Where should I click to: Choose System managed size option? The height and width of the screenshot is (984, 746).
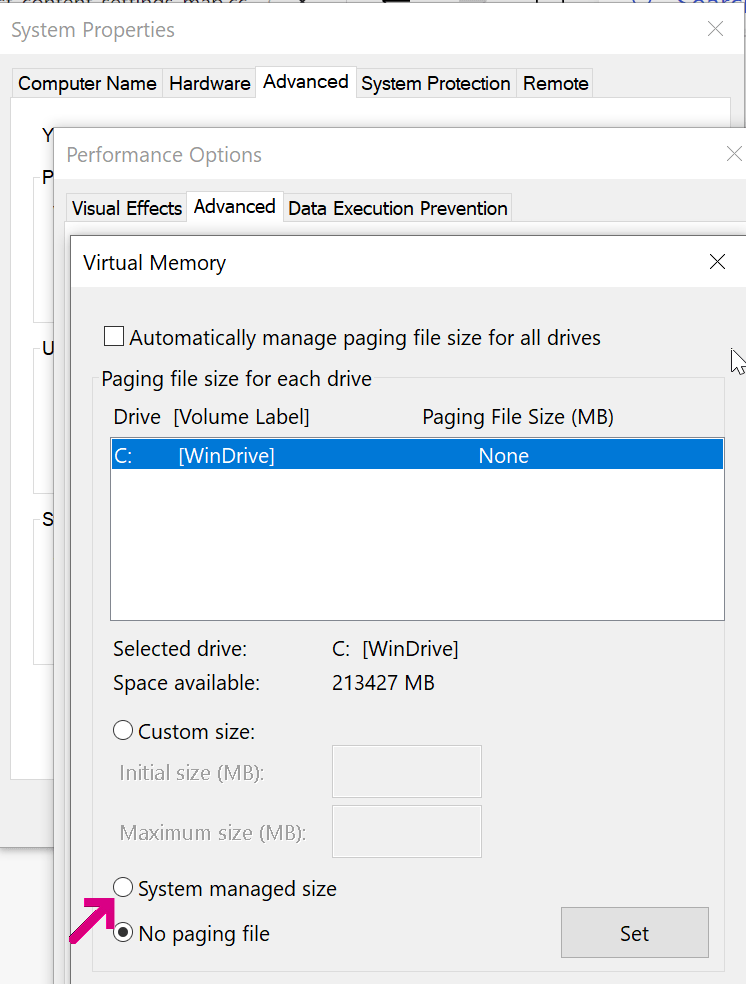click(x=123, y=887)
